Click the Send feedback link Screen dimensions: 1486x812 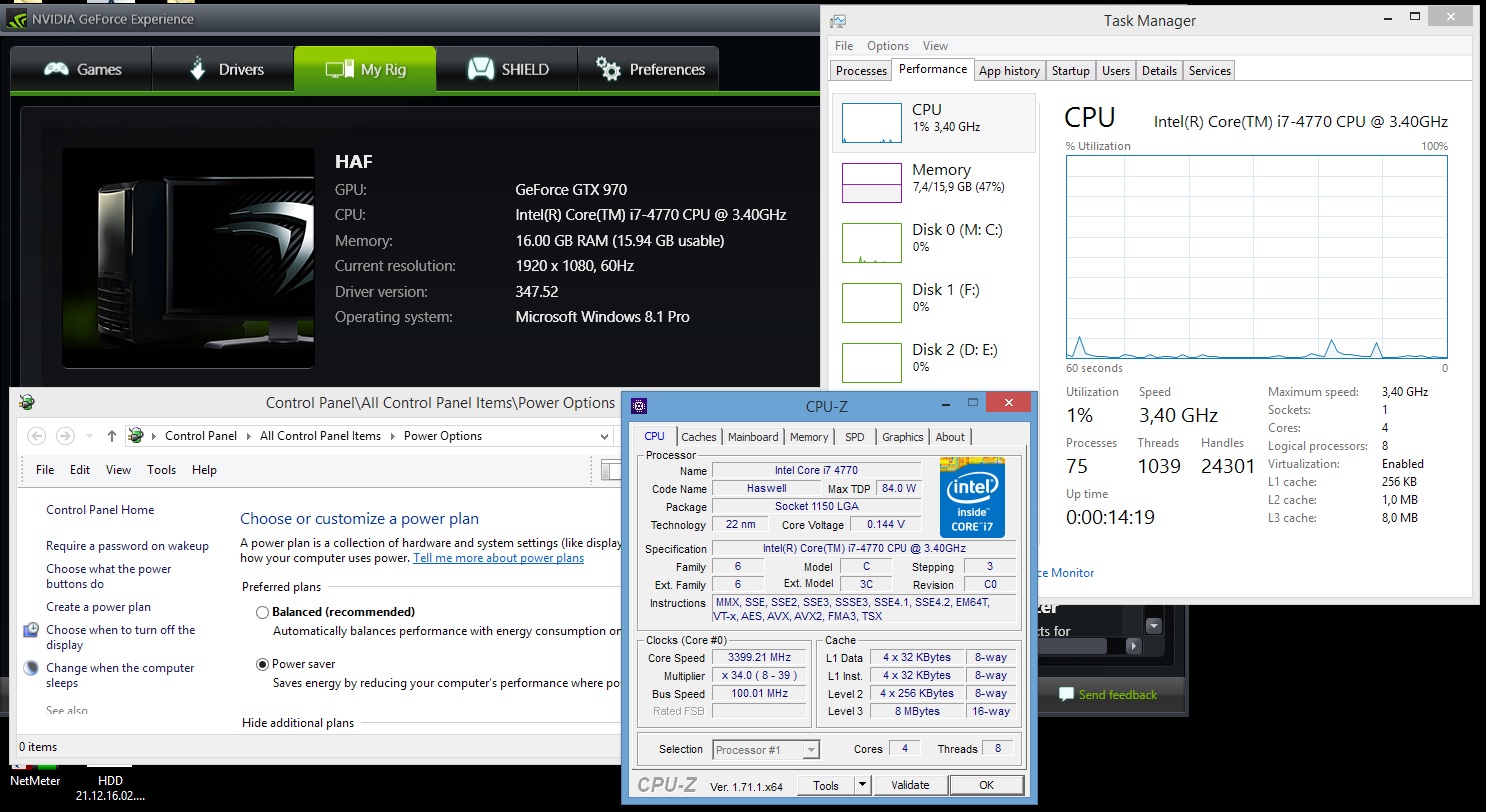[x=1107, y=694]
